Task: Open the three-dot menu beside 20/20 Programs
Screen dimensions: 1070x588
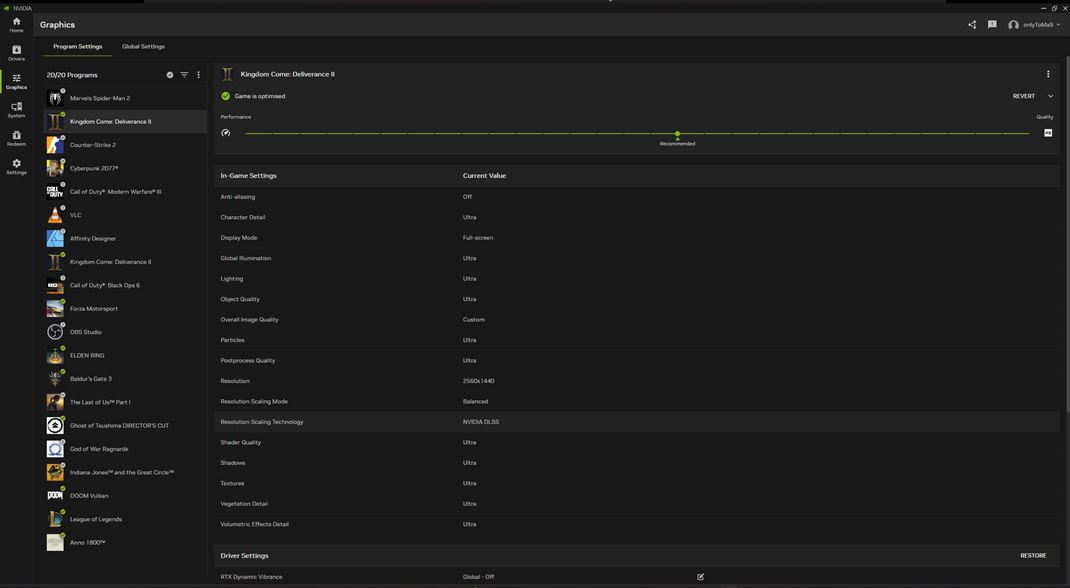Action: (x=199, y=75)
